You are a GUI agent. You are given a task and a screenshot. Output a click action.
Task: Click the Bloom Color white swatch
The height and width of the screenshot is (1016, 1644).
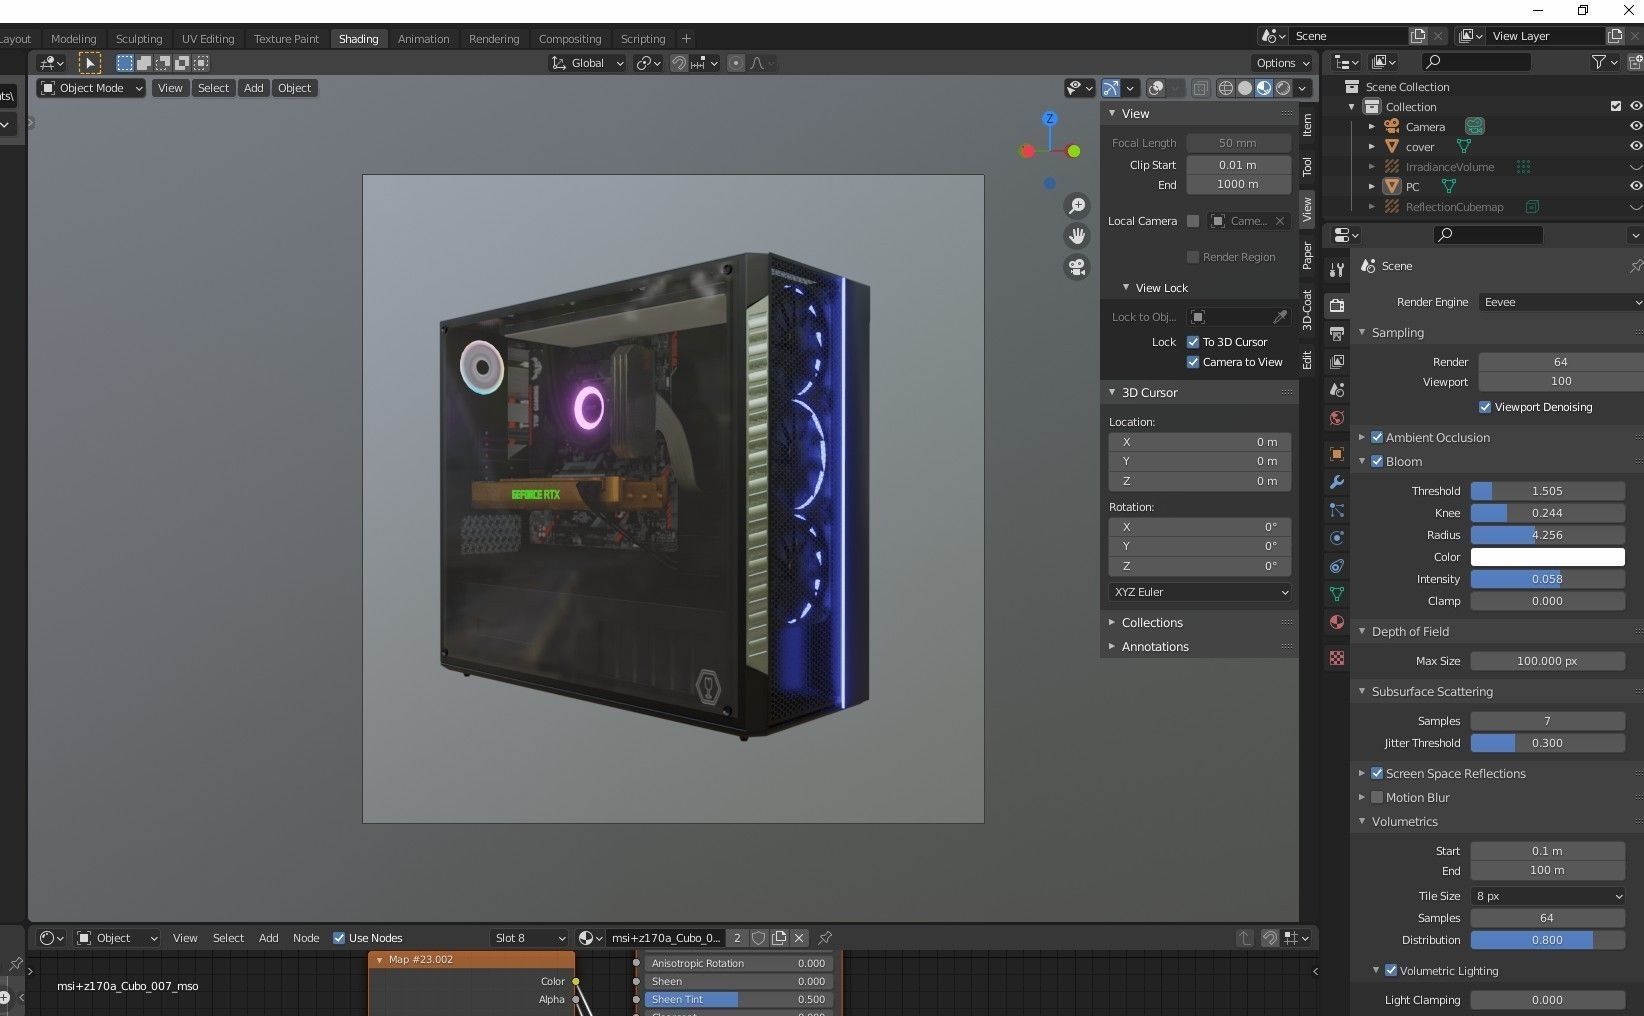(x=1547, y=557)
